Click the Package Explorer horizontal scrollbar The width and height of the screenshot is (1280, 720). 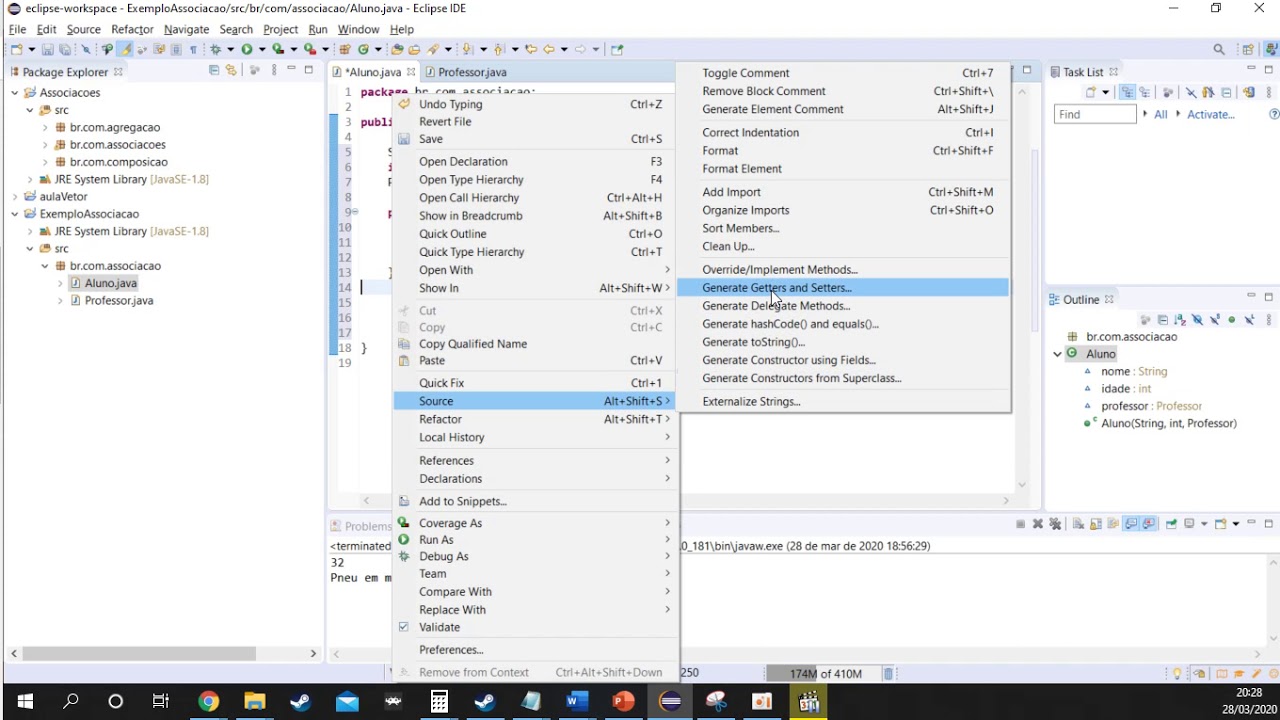[x=140, y=654]
